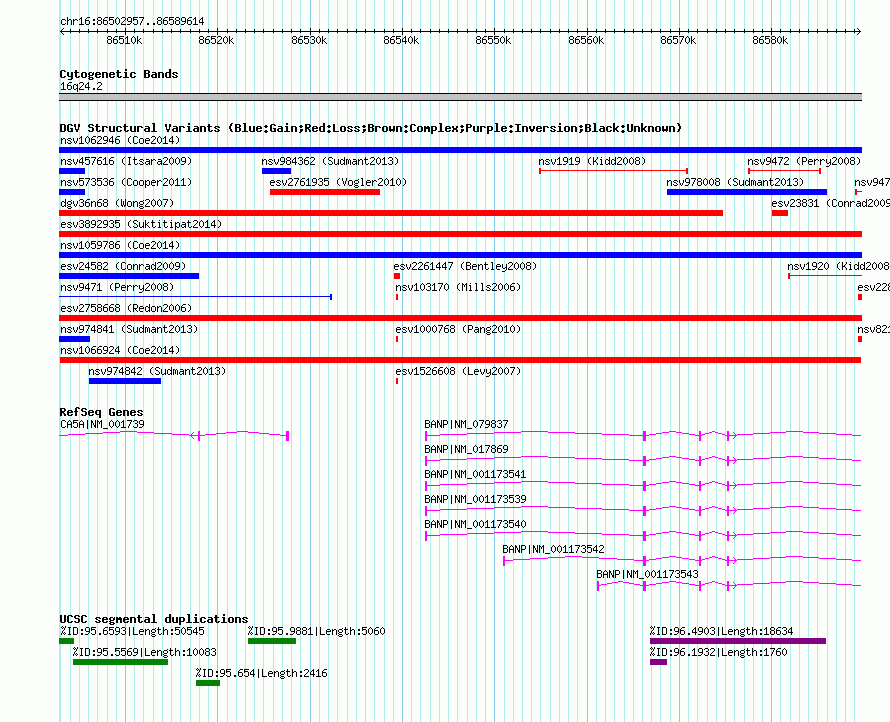Select the nsv978008 (Sudmant2013) gain bar
The width and height of the screenshot is (890, 722).
(x=747, y=192)
